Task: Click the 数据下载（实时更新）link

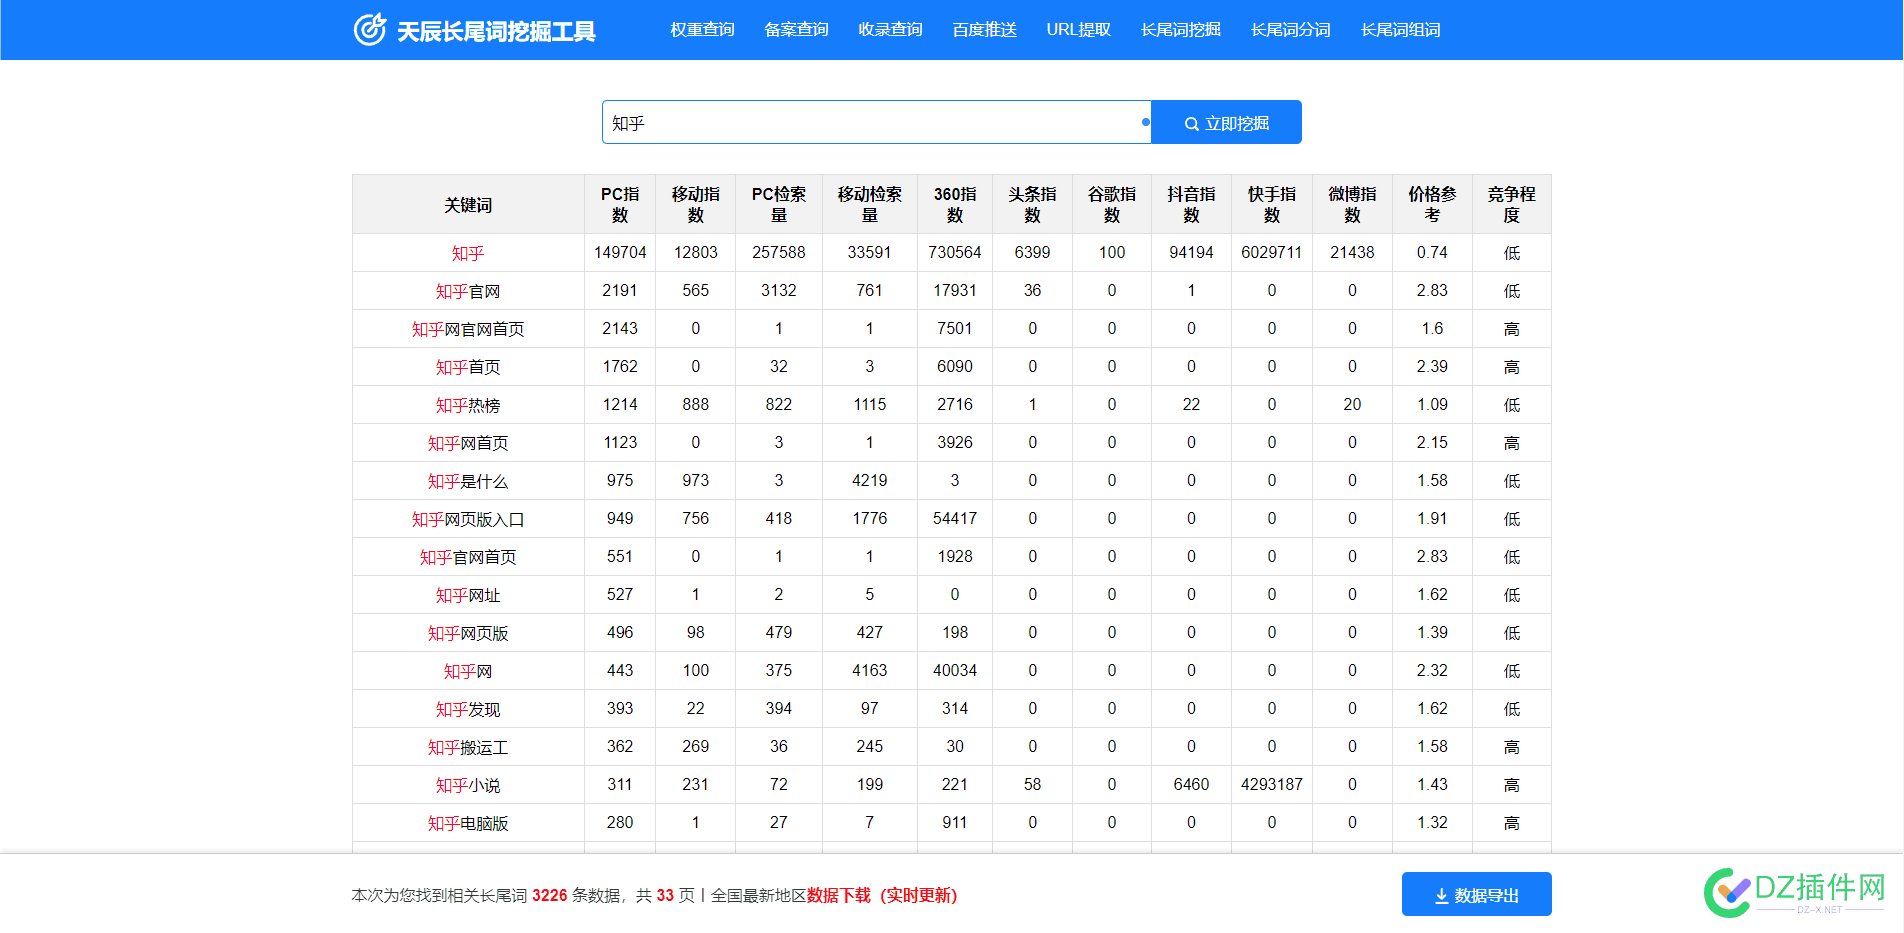Action: click(882, 895)
